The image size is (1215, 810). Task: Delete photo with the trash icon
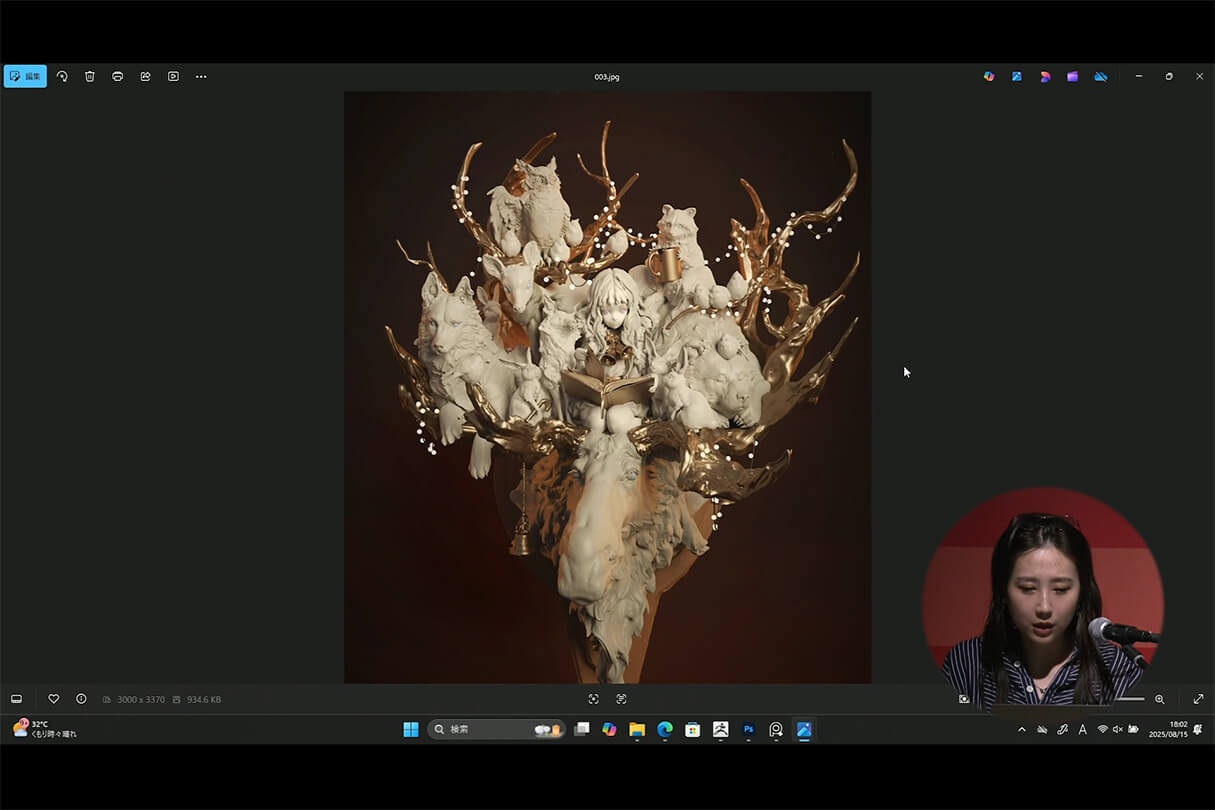90,76
